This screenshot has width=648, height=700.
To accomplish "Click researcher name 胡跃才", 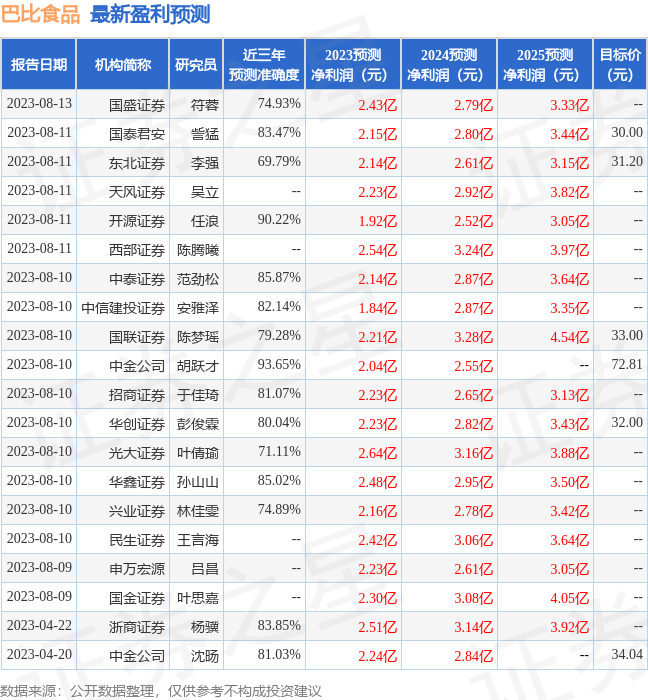I will (198, 367).
